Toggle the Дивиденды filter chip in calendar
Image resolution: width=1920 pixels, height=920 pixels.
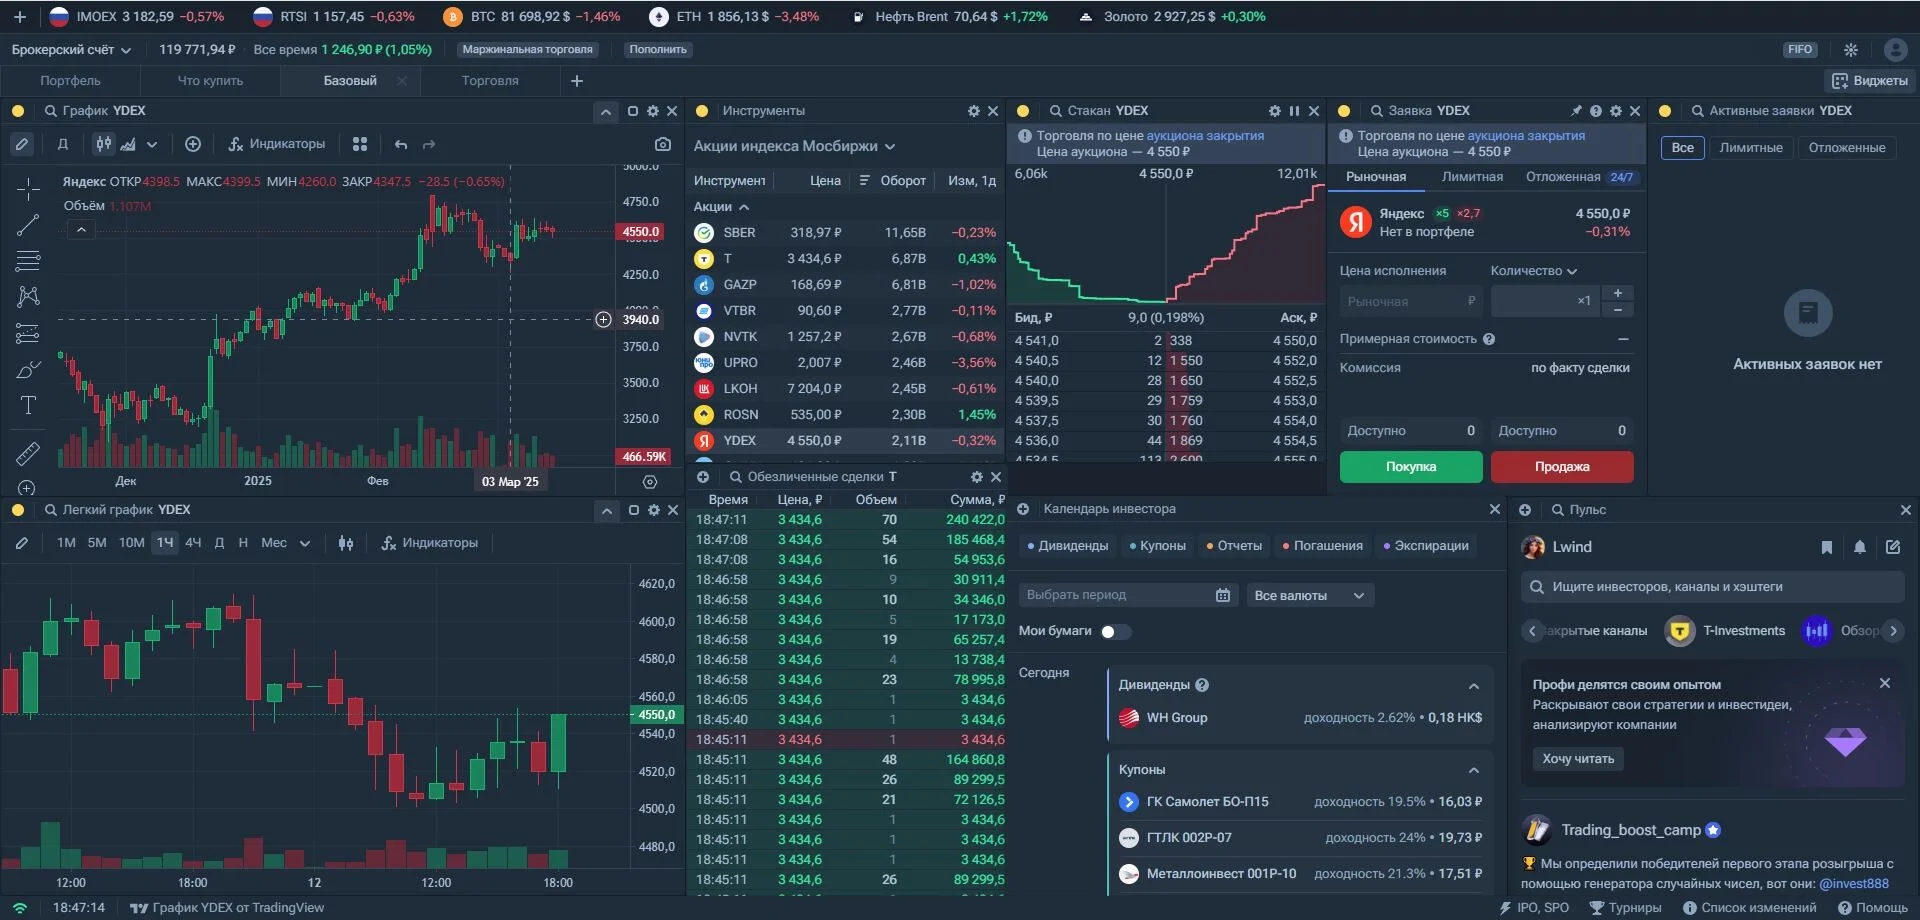[x=1067, y=546]
